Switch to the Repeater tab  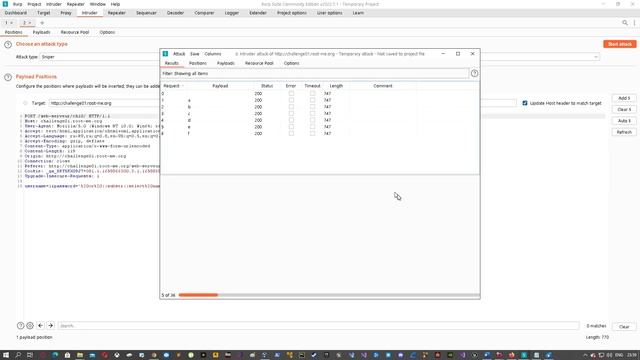[x=116, y=13]
